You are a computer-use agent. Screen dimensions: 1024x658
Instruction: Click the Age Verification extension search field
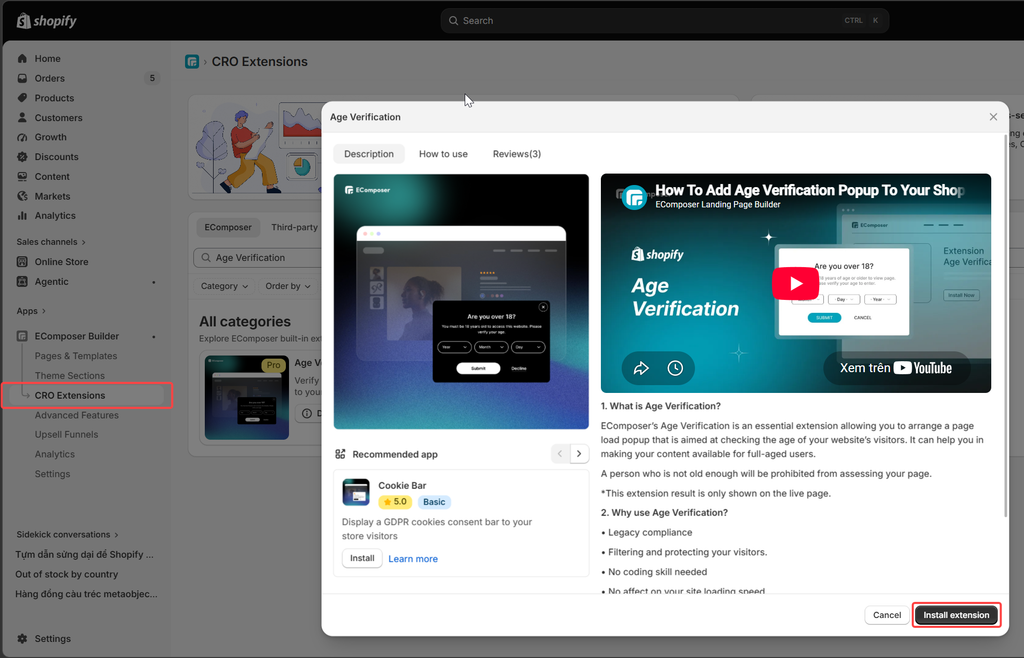click(x=258, y=258)
